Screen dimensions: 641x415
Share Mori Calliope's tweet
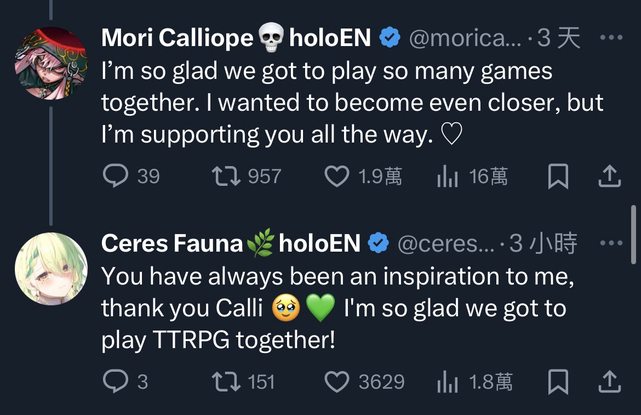[x=608, y=177]
